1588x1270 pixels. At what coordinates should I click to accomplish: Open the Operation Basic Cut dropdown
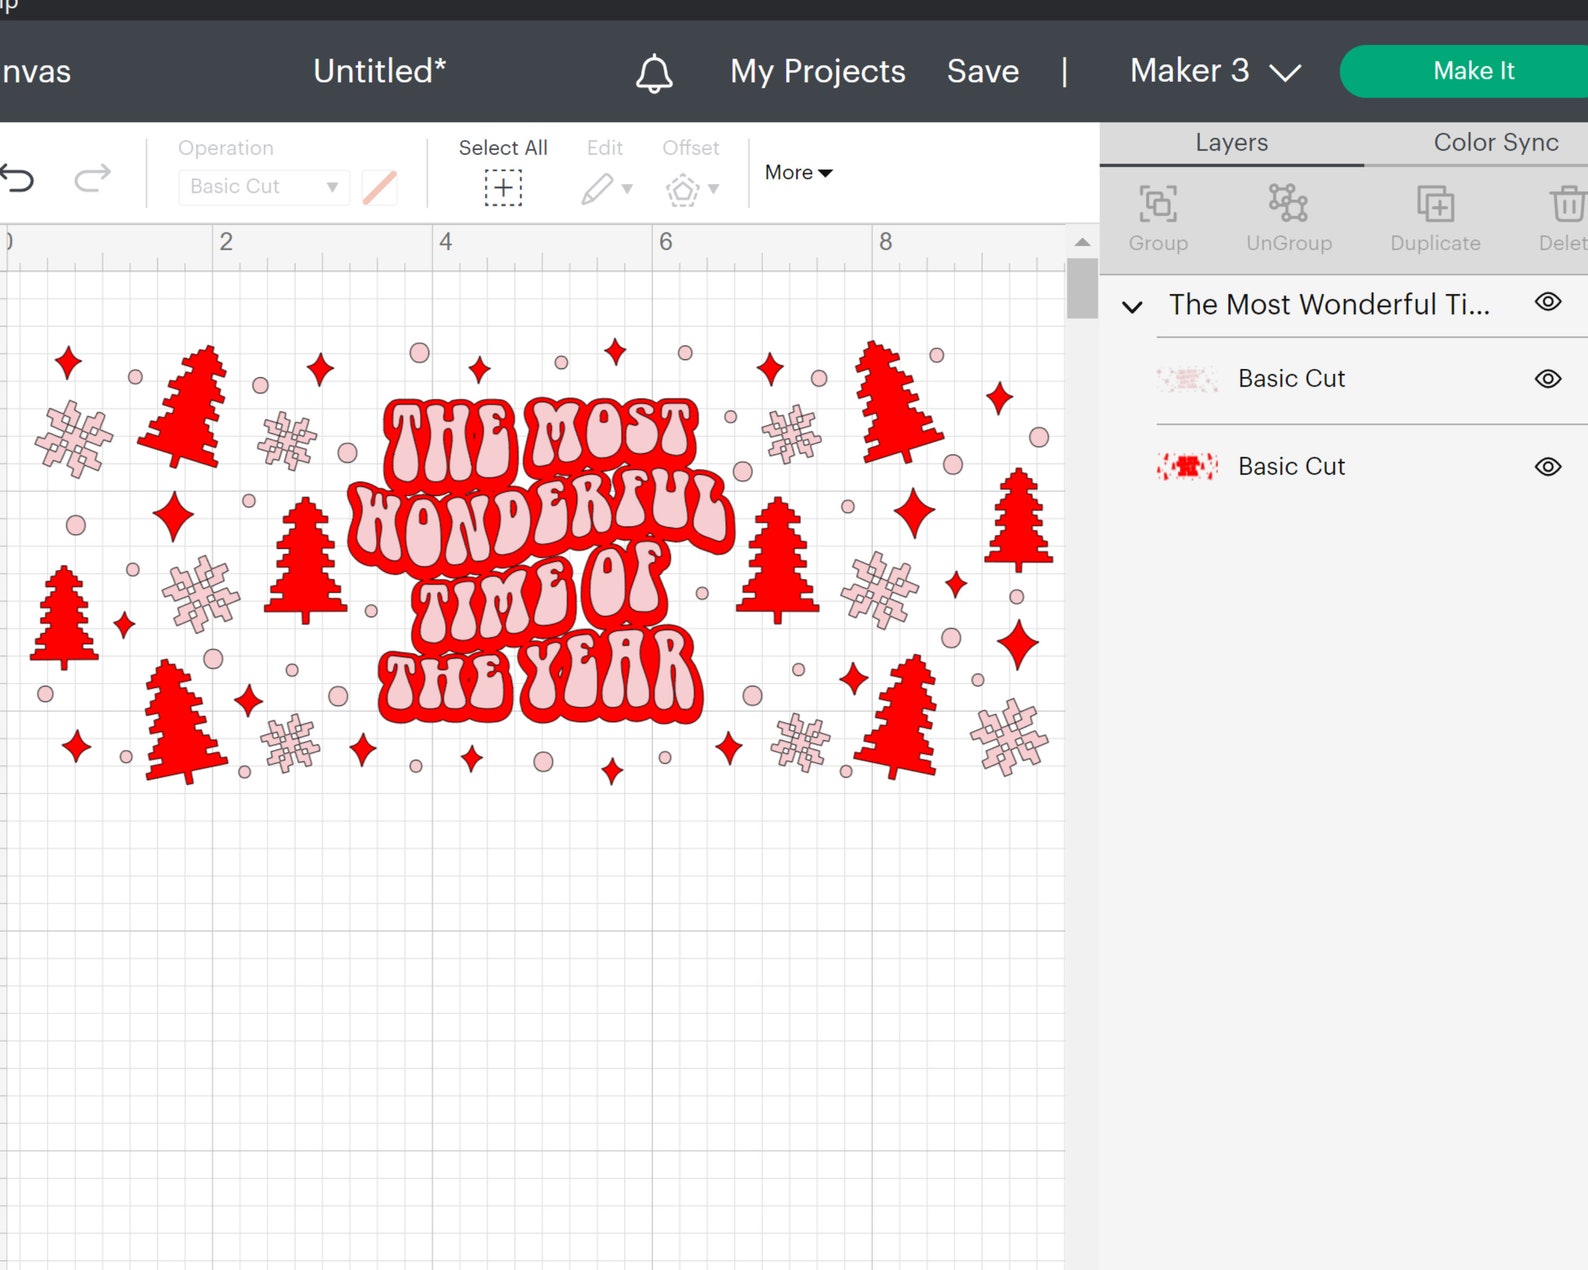(264, 187)
